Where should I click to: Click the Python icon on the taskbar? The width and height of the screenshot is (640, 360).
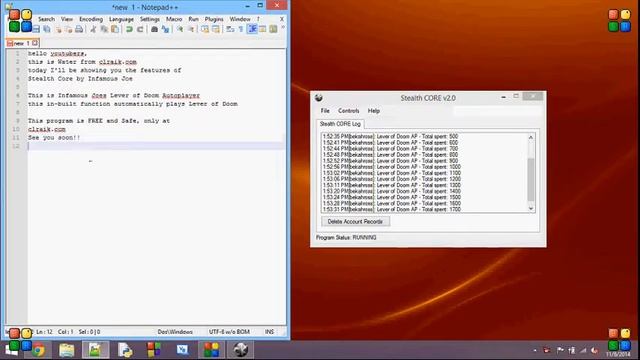(x=125, y=350)
